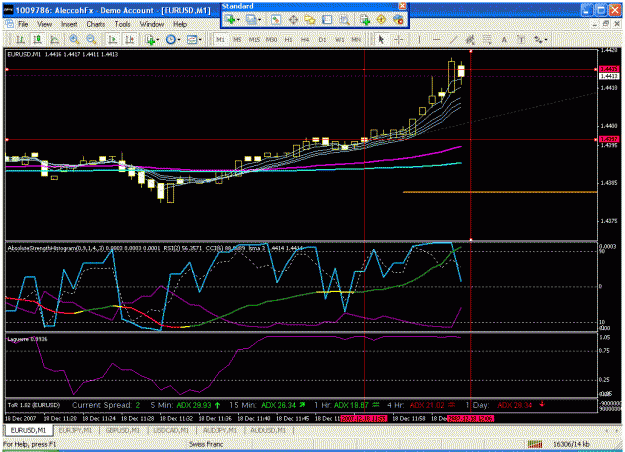Screen dimensions: 625x452
Task: Open the indicators list dropdown
Action: coord(152,39)
